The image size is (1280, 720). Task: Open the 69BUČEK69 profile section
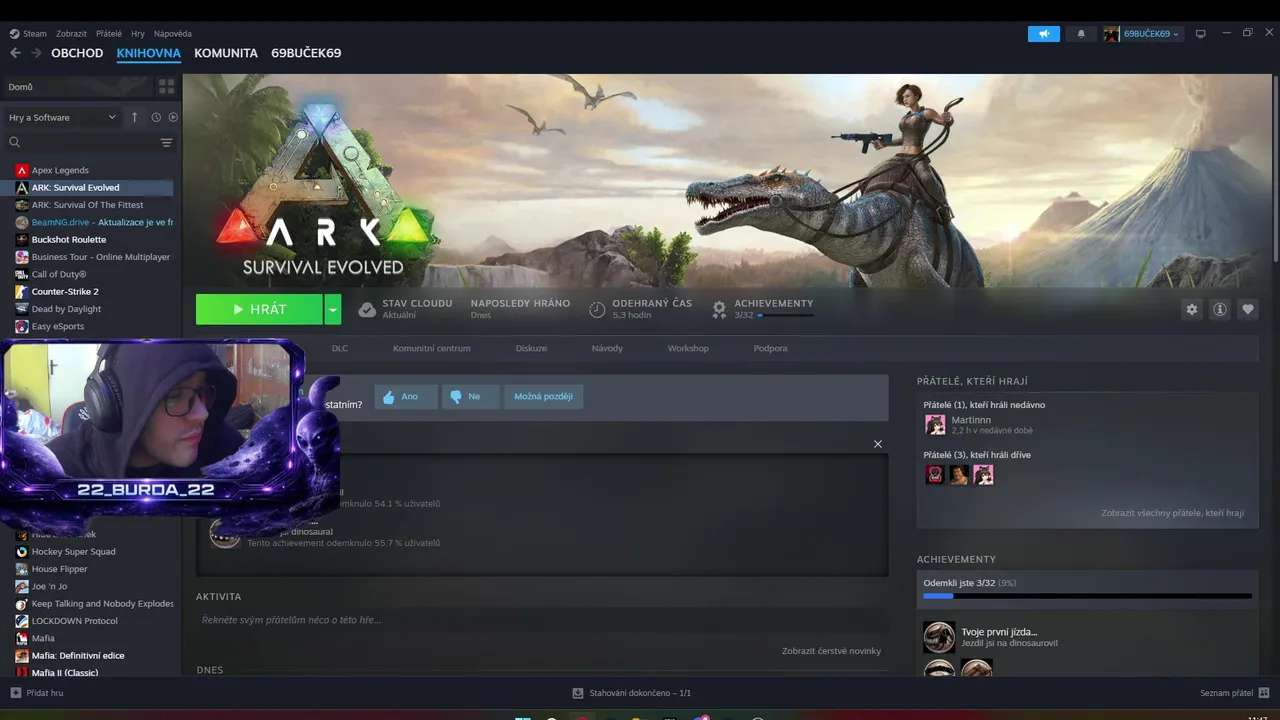coord(306,53)
